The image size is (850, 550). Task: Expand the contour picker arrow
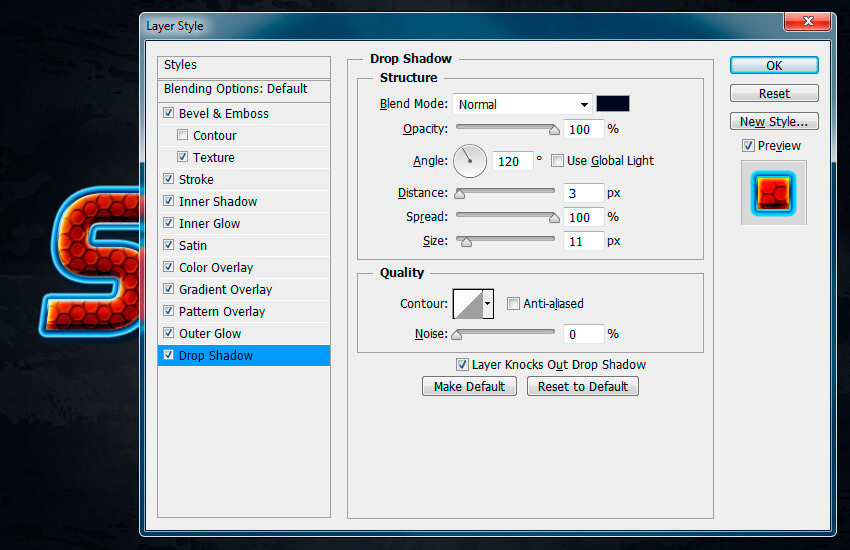click(x=488, y=303)
